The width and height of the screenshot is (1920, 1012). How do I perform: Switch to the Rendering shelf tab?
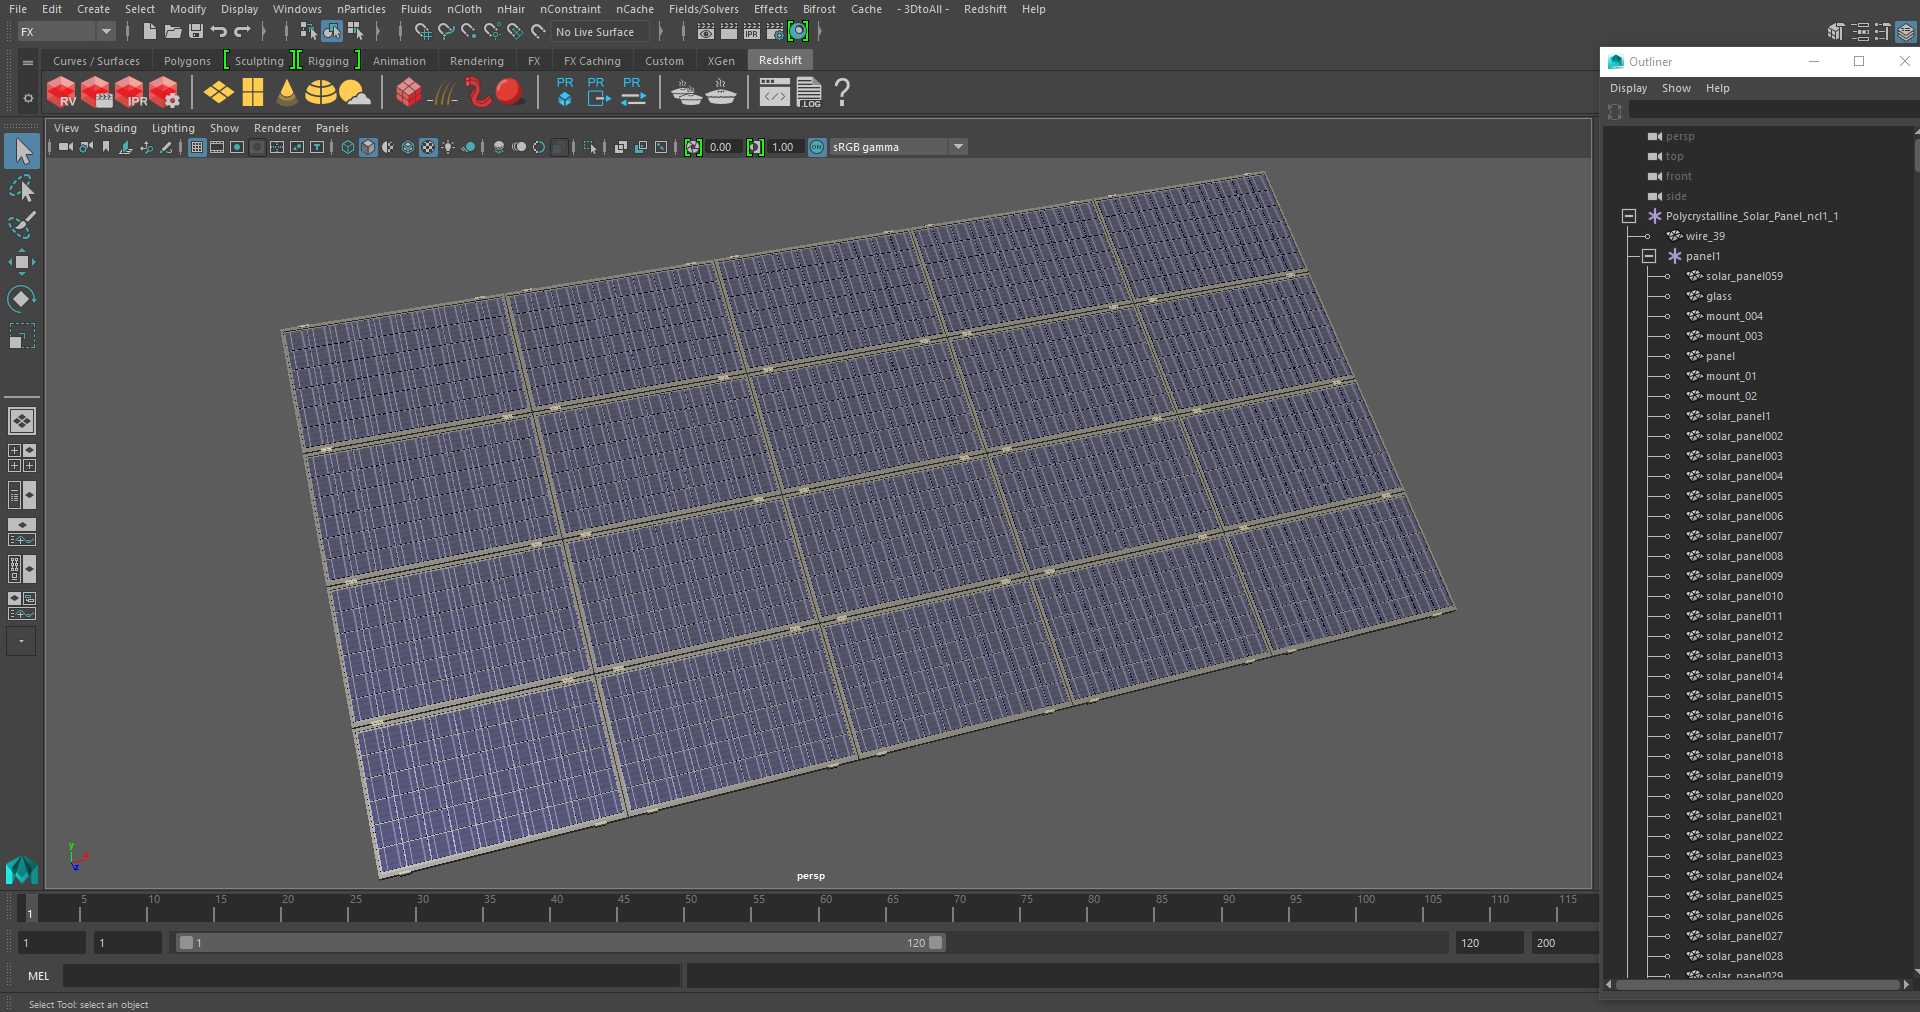477,61
